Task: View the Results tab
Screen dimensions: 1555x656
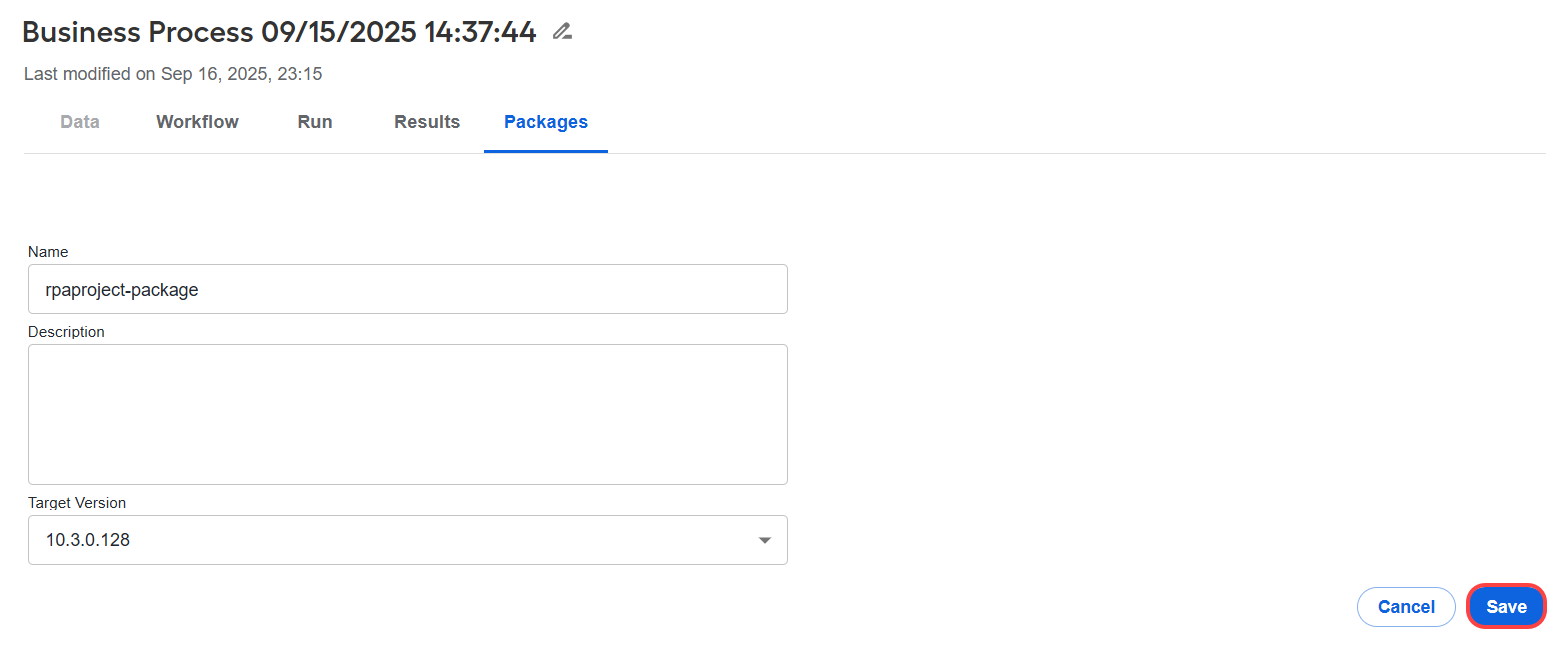Action: 427,122
